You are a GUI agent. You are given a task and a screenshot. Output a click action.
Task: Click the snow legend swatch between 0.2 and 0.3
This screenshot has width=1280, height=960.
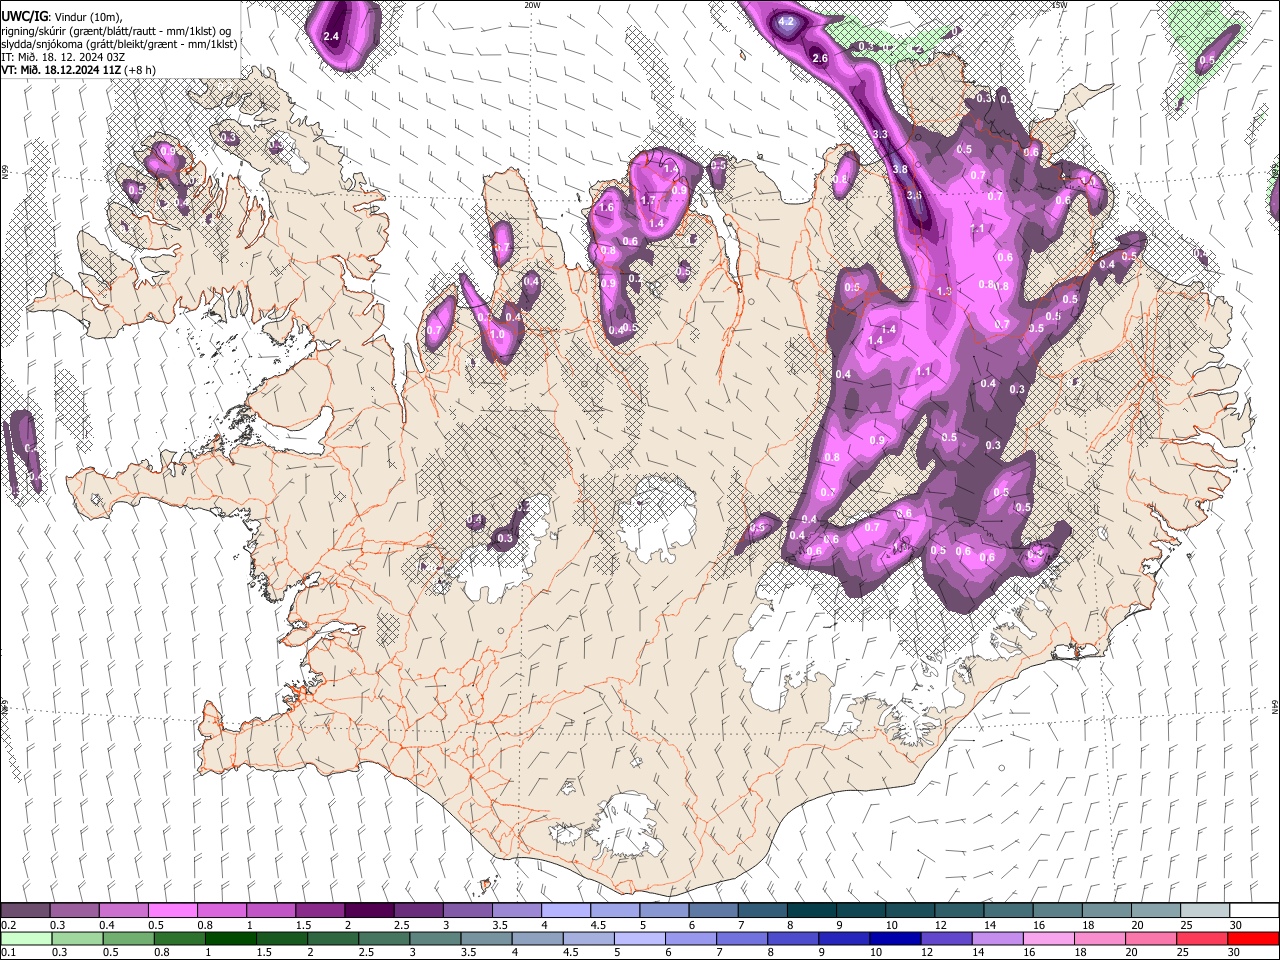pyautogui.click(x=25, y=911)
